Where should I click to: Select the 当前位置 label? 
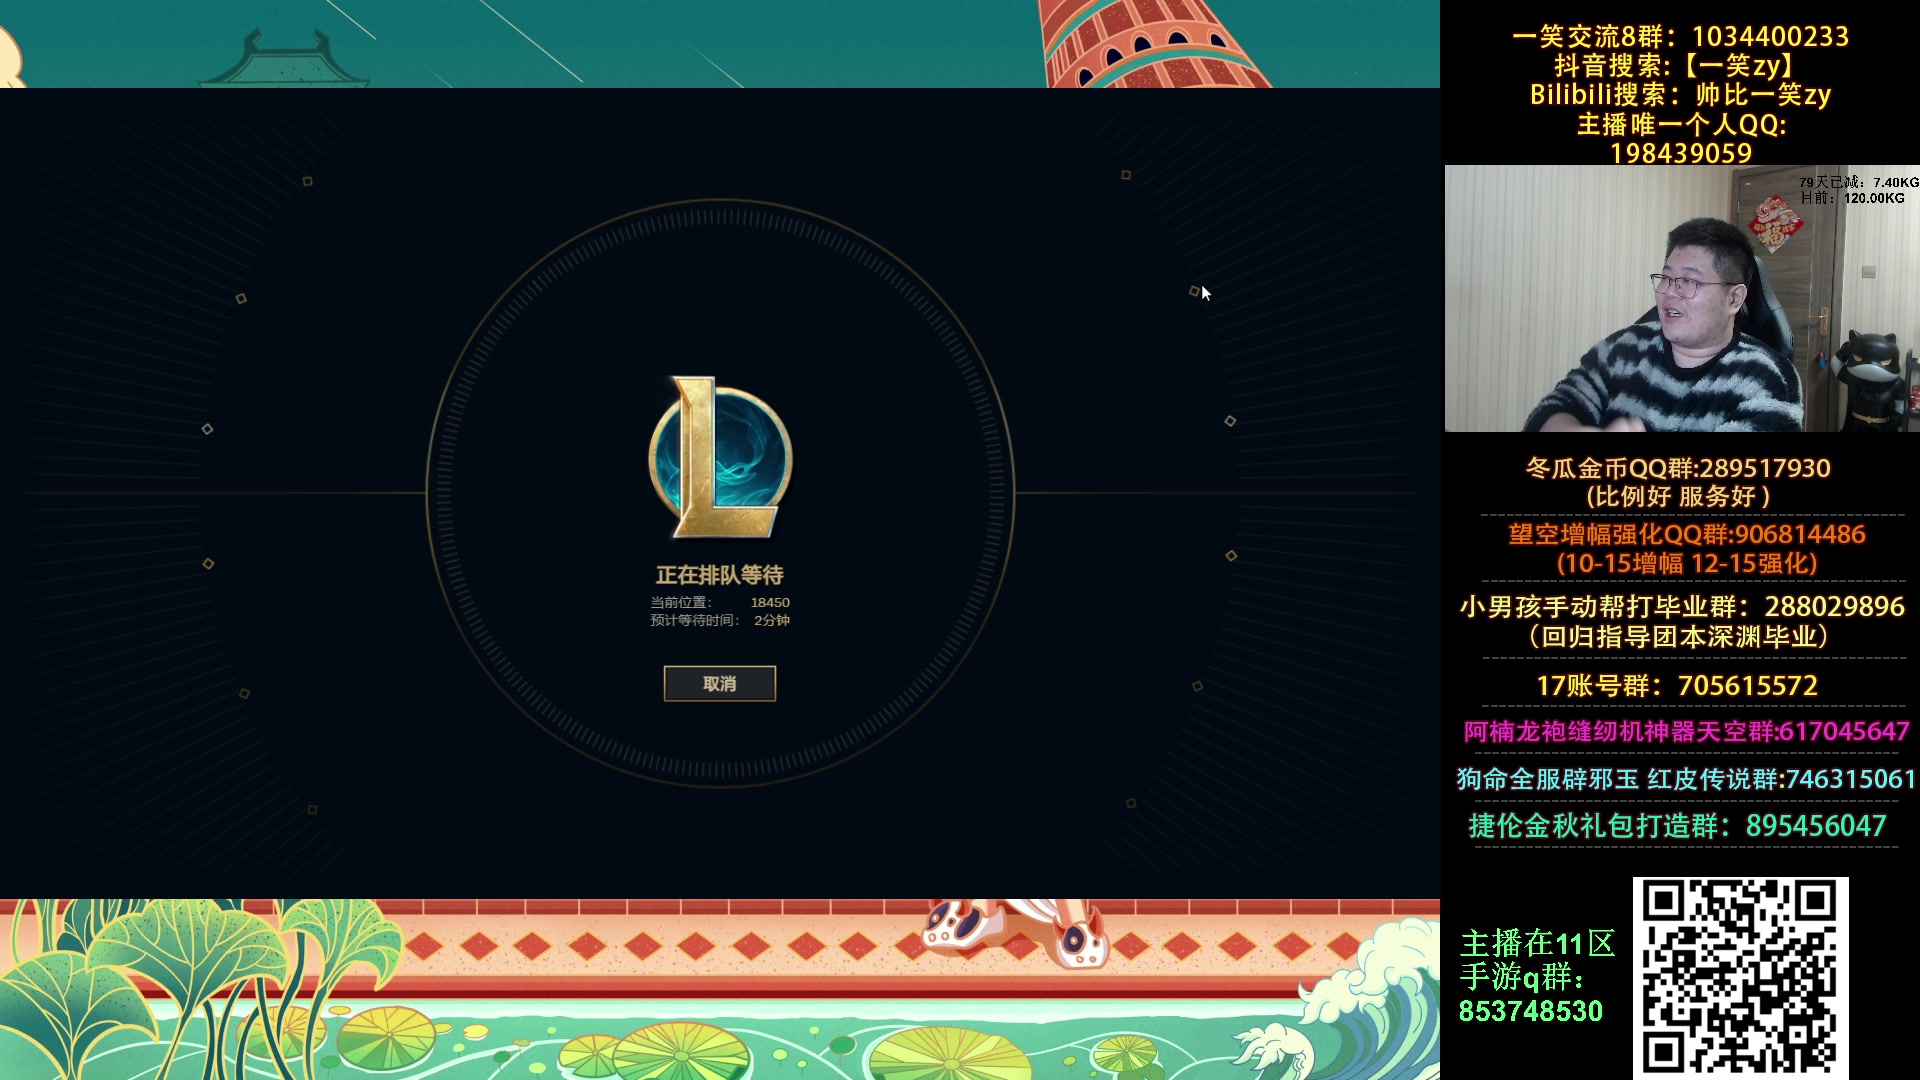click(681, 603)
